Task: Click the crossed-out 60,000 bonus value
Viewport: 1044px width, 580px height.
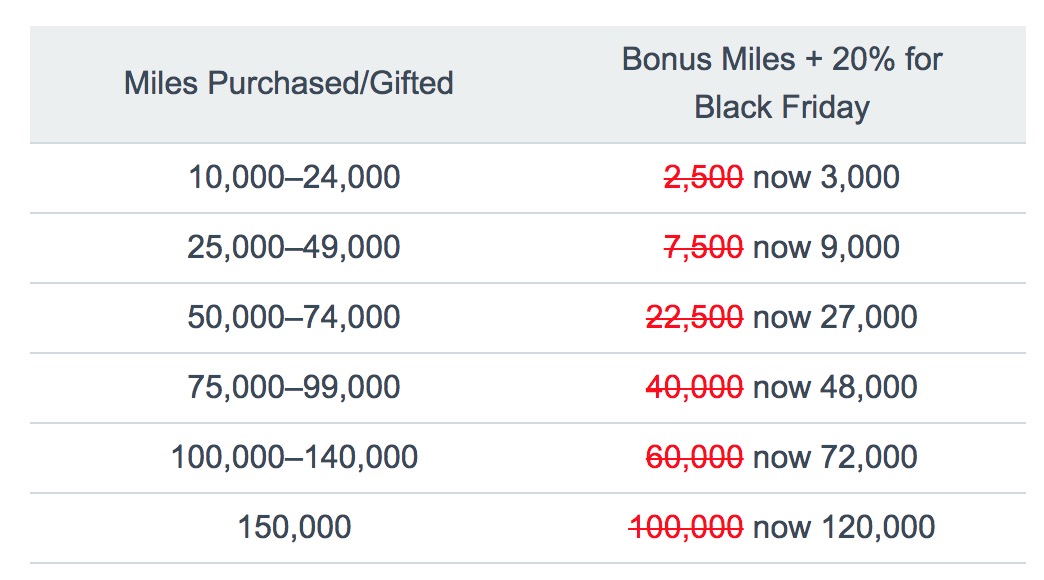Action: pos(694,457)
